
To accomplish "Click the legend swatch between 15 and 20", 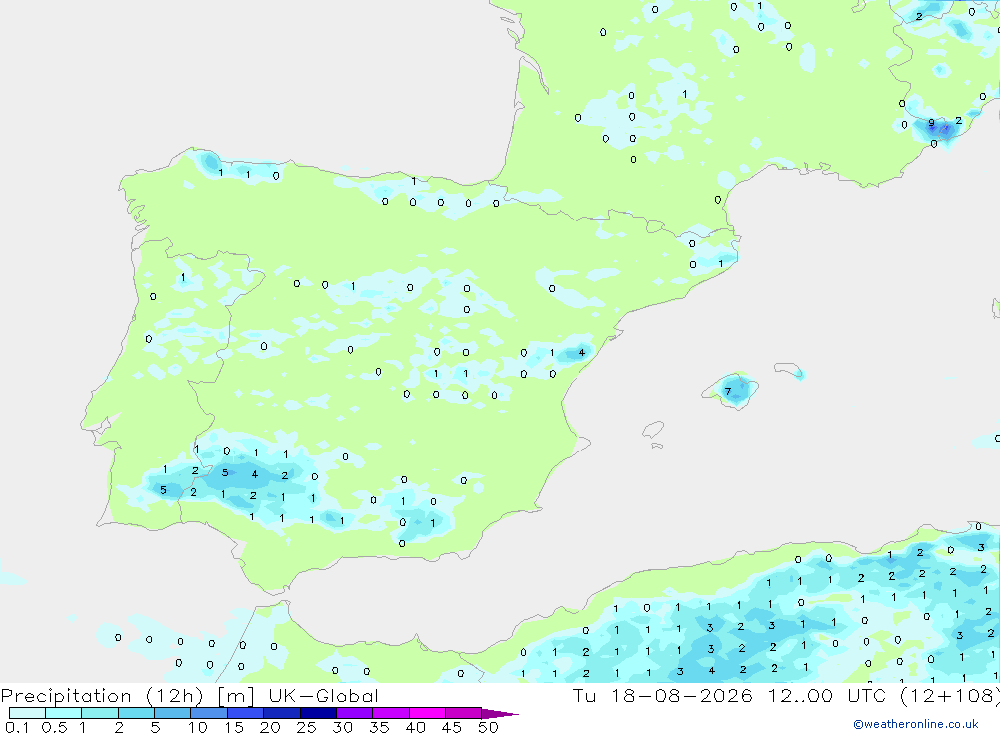I will (245, 713).
